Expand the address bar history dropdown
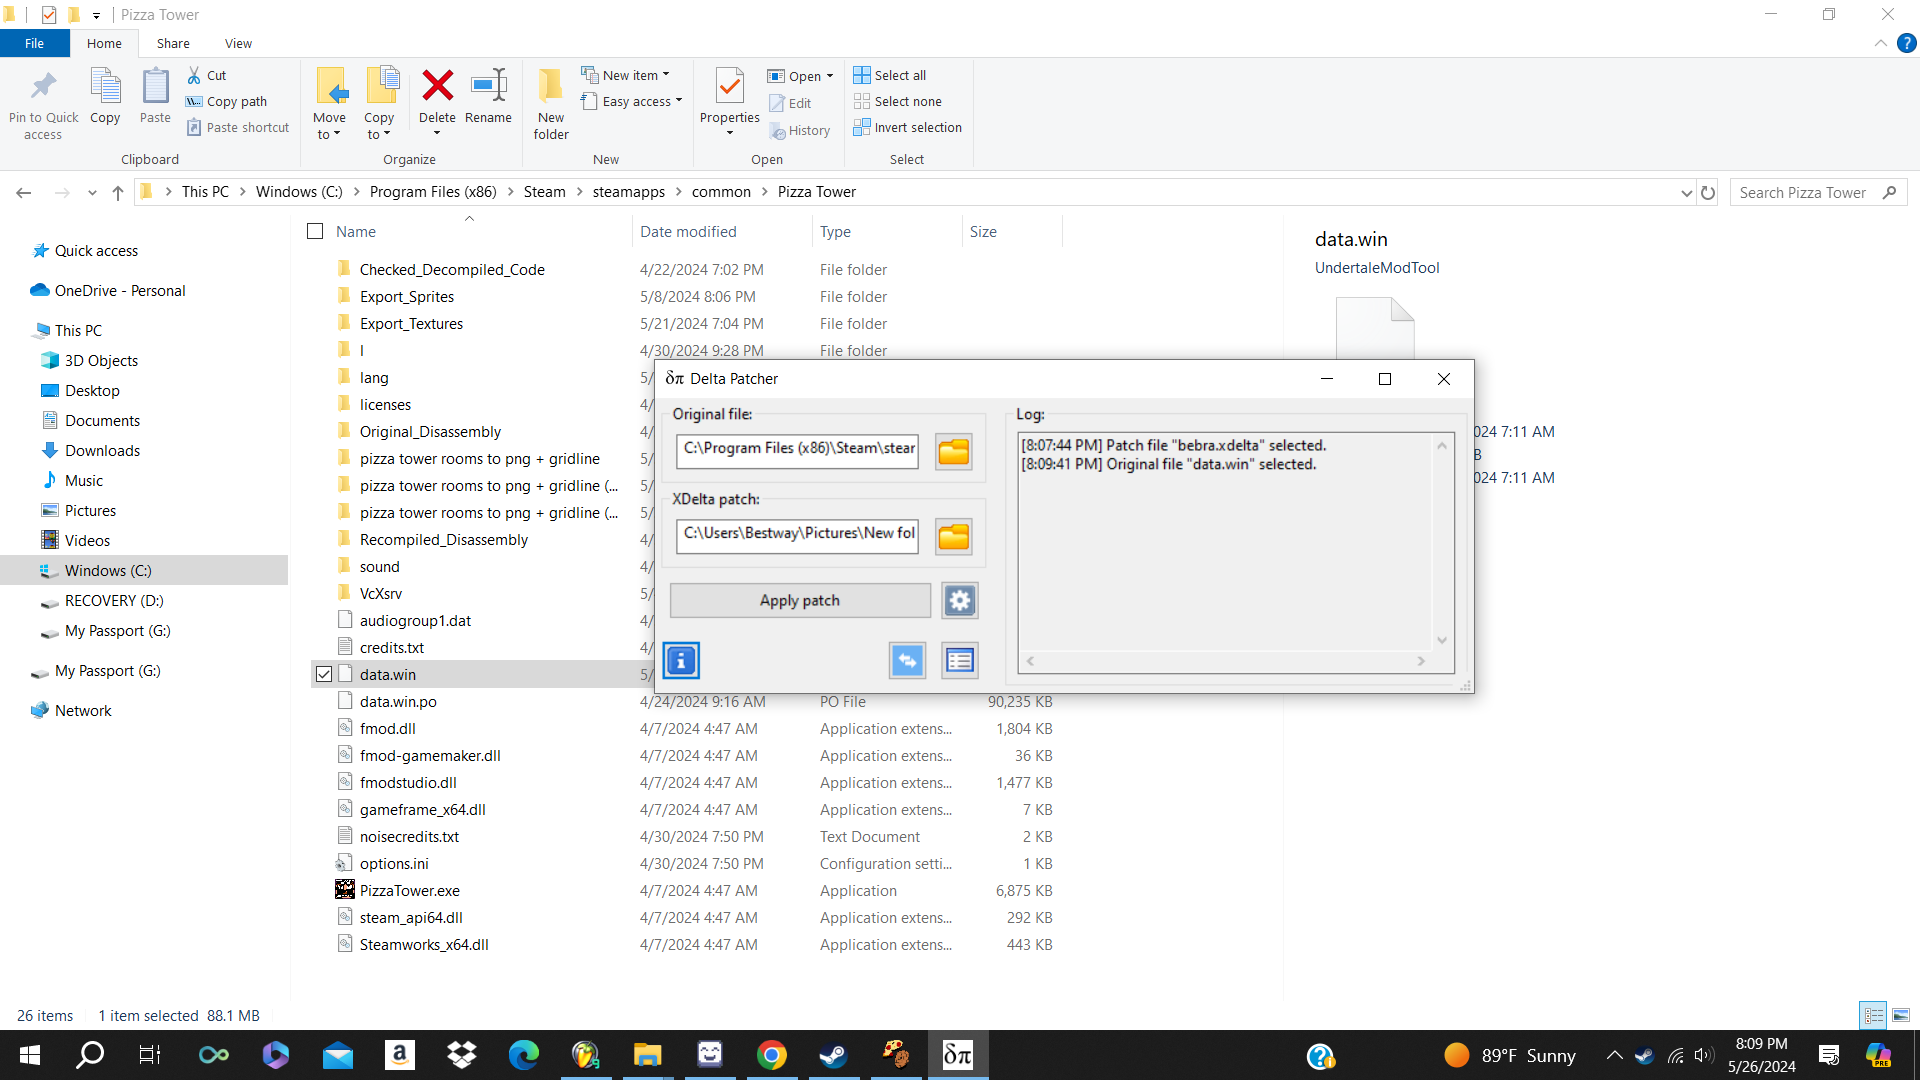The image size is (1920, 1080). (x=1686, y=192)
